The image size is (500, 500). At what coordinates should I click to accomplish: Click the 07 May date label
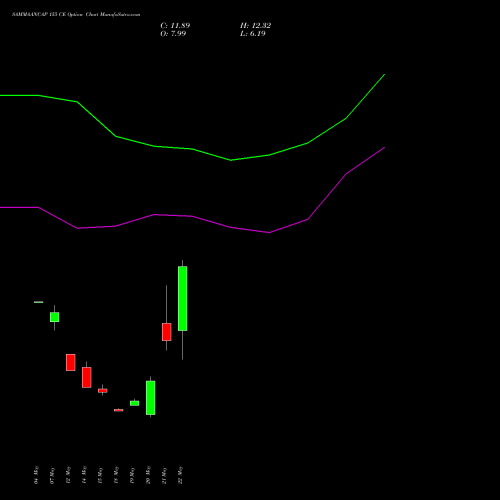pyautogui.click(x=52, y=476)
